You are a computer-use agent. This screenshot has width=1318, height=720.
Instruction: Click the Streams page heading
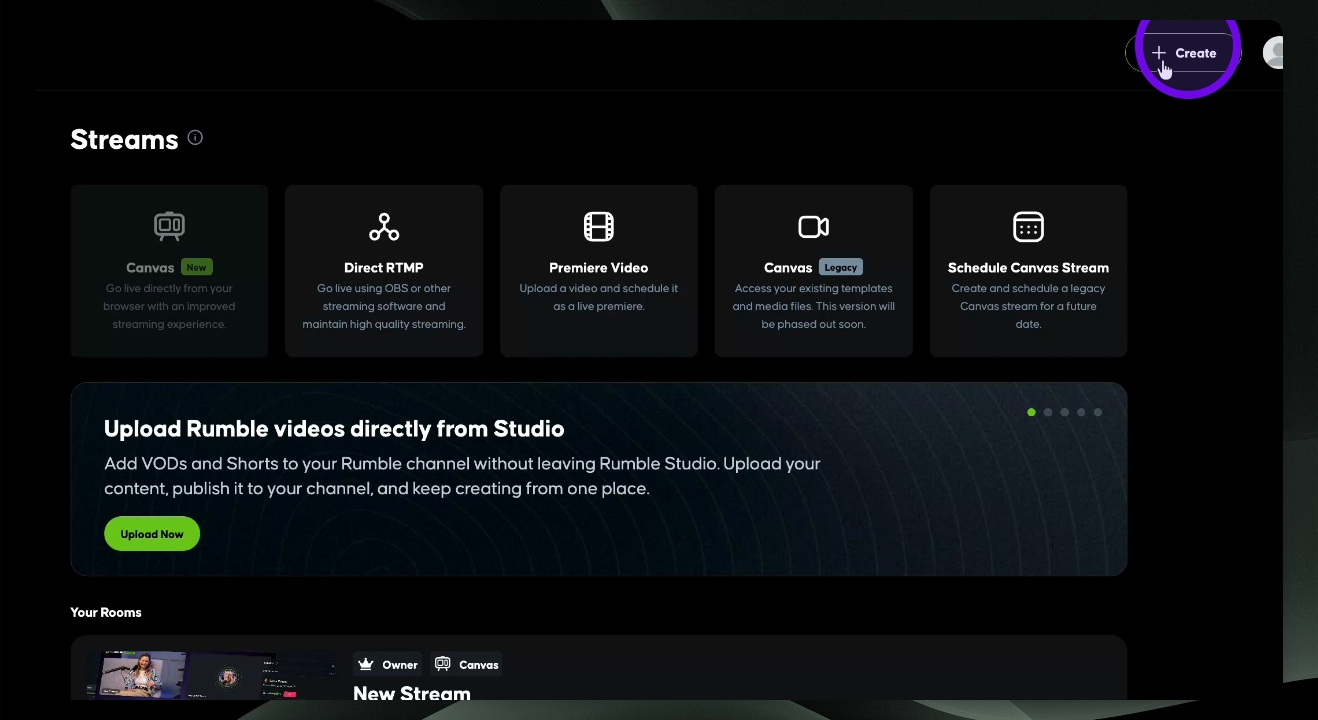(x=124, y=139)
